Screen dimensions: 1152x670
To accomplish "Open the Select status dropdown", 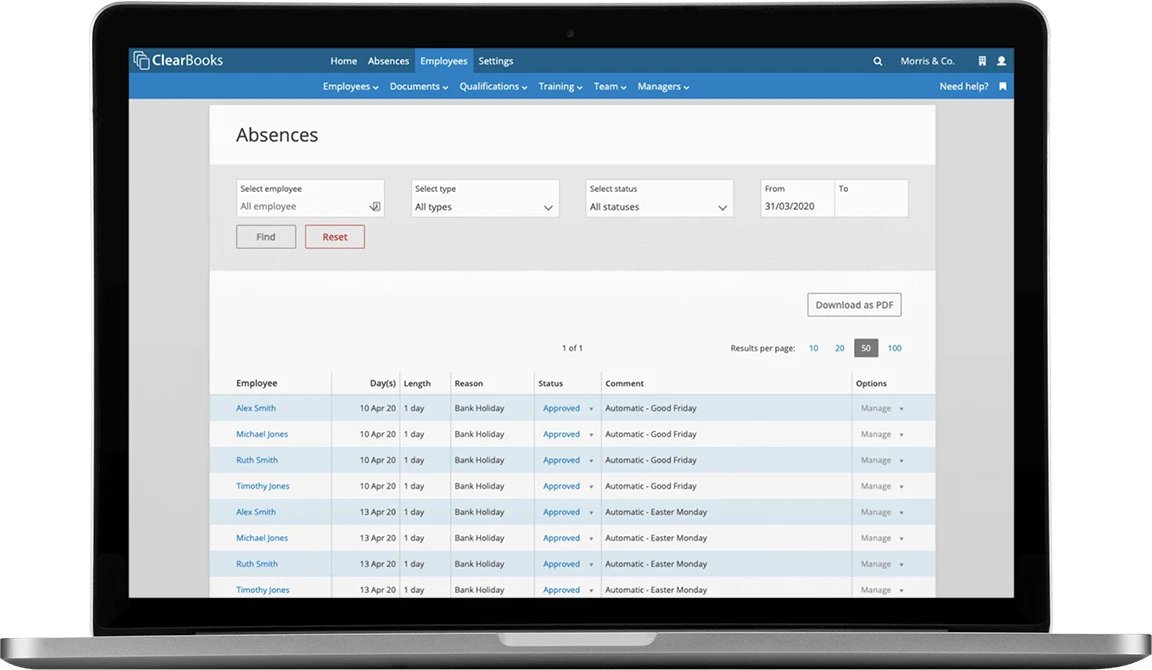I will pyautogui.click(x=660, y=198).
